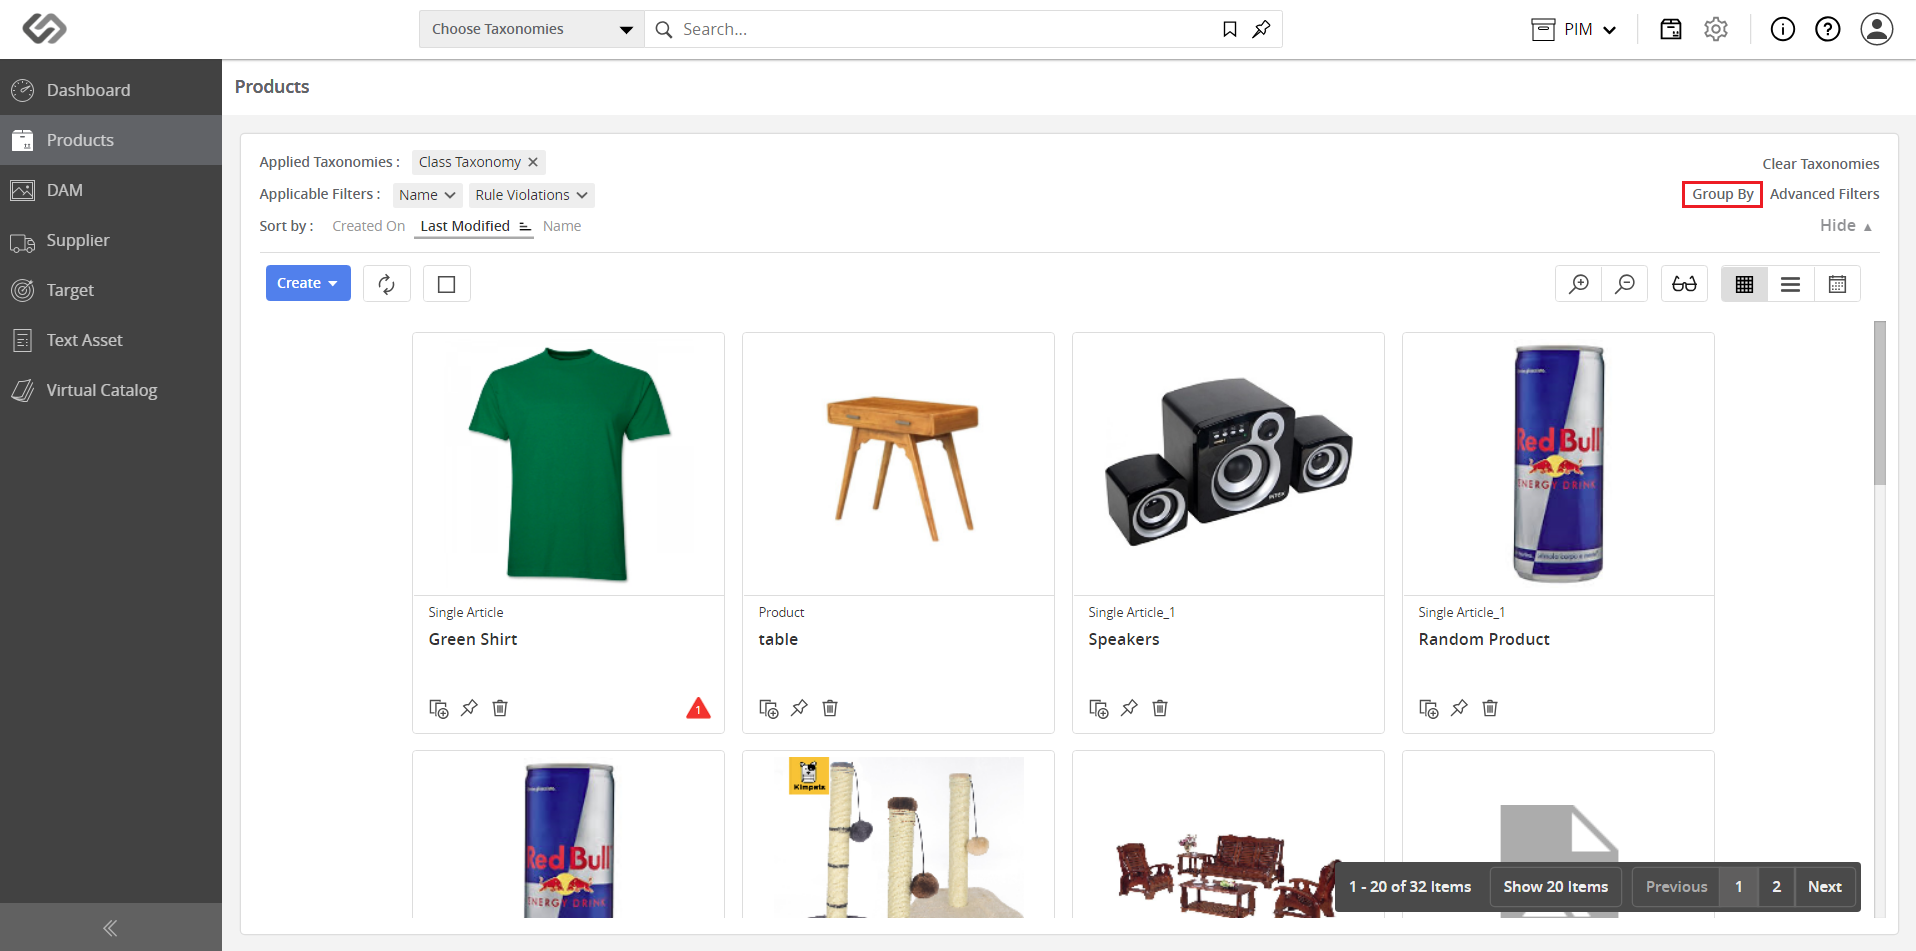
Task: Delete the Random Product item
Action: 1490,708
